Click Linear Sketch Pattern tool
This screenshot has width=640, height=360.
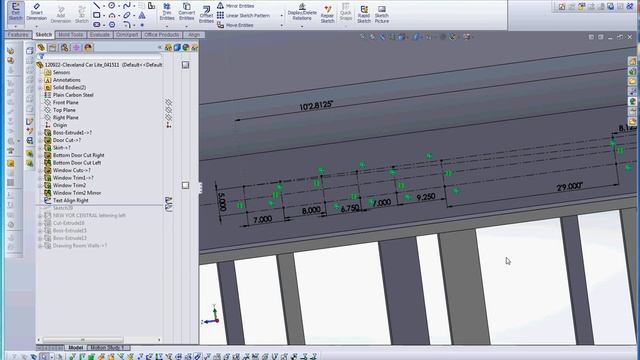pyautogui.click(x=243, y=16)
